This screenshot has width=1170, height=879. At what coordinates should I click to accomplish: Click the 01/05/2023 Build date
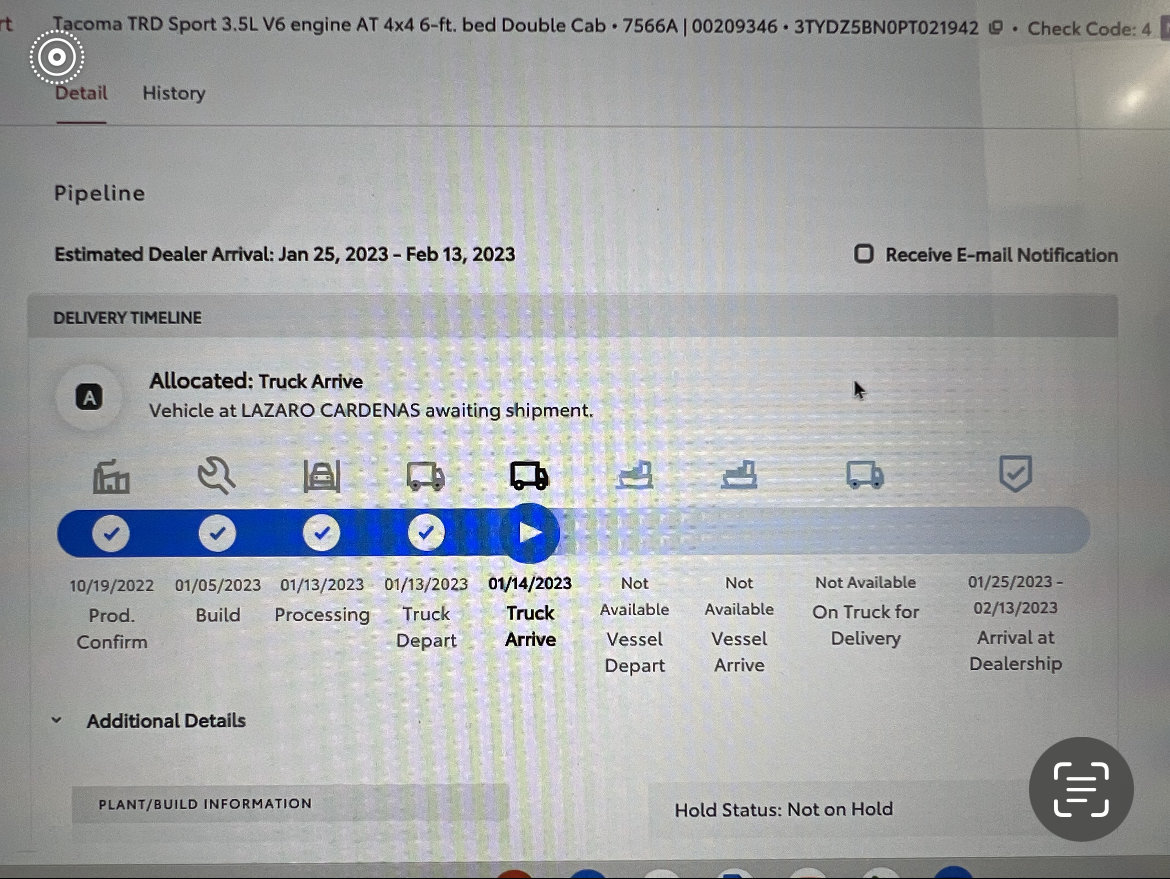[x=218, y=585]
